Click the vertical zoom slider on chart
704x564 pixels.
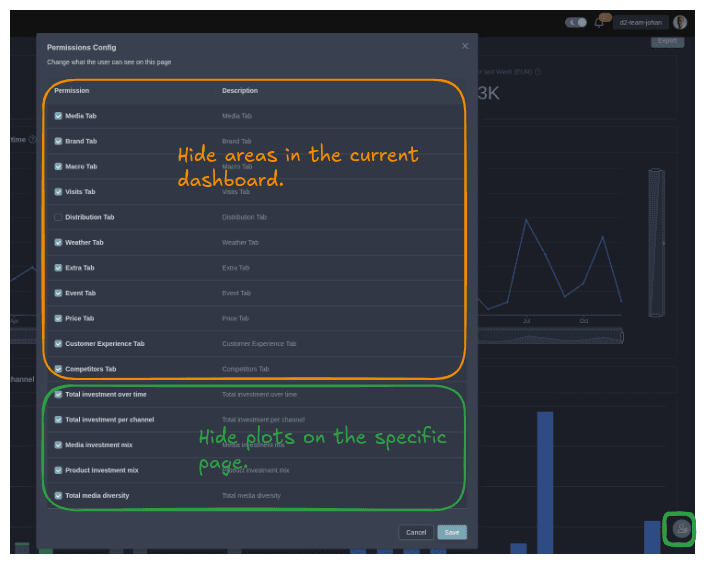coord(656,242)
